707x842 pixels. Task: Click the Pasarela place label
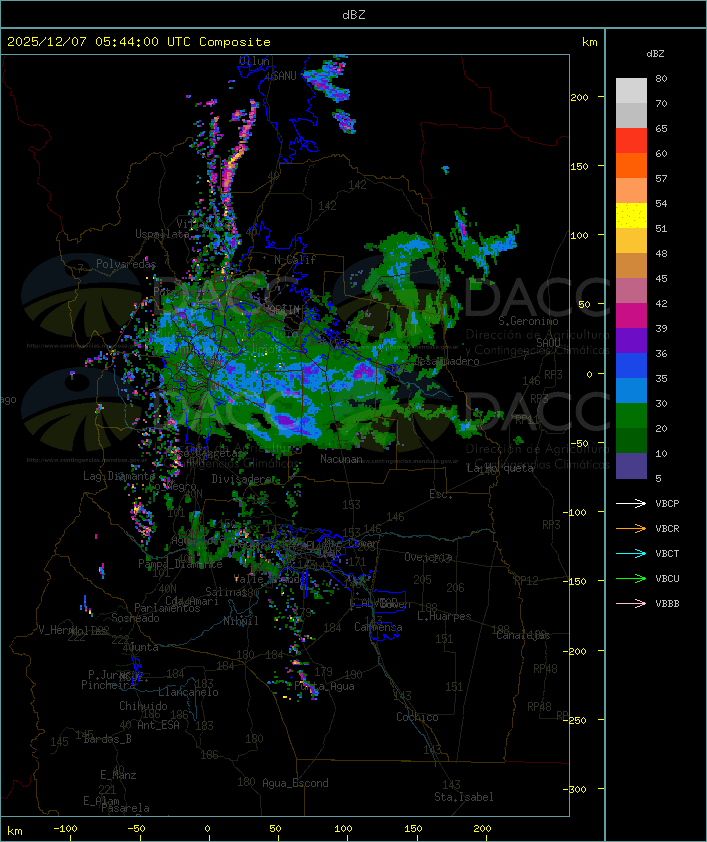[x=125, y=808]
